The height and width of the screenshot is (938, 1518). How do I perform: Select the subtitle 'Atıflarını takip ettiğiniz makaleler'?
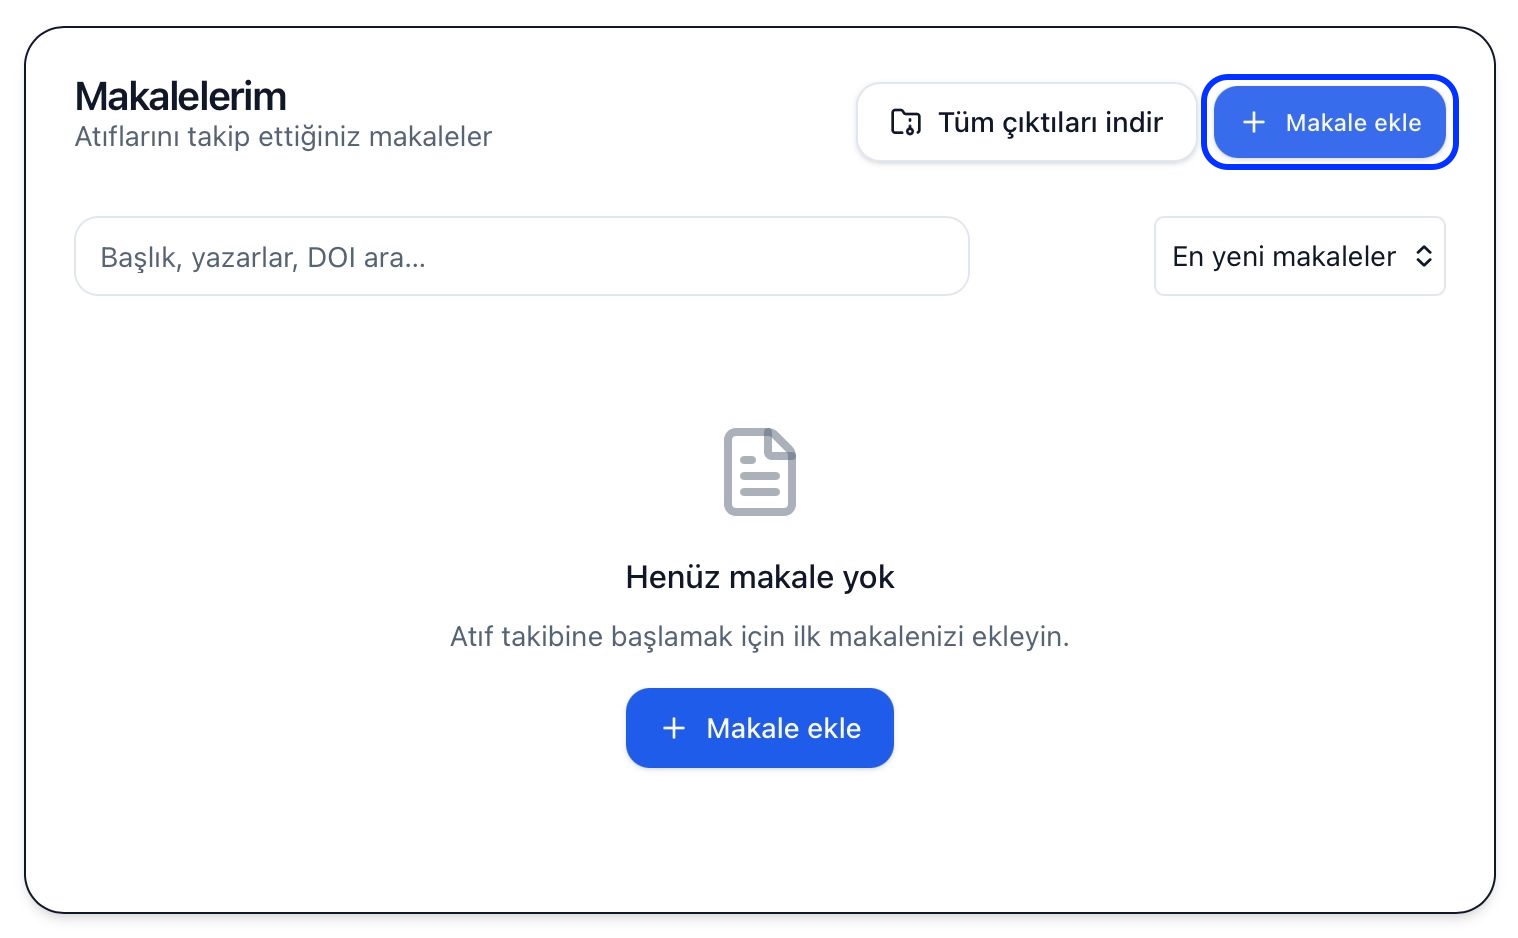coord(284,136)
